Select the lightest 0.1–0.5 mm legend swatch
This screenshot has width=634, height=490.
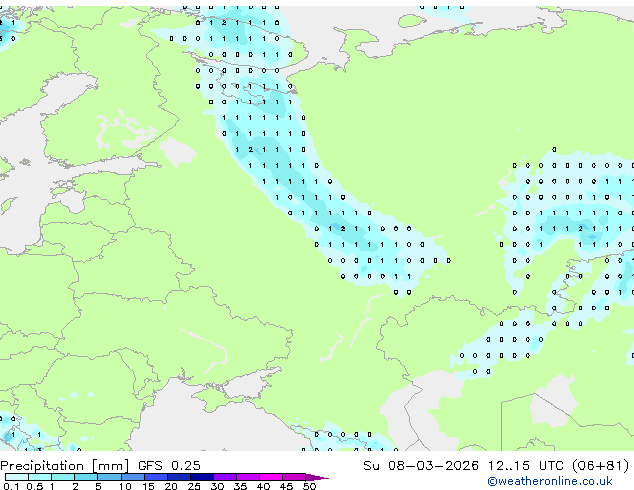[x=17, y=477]
